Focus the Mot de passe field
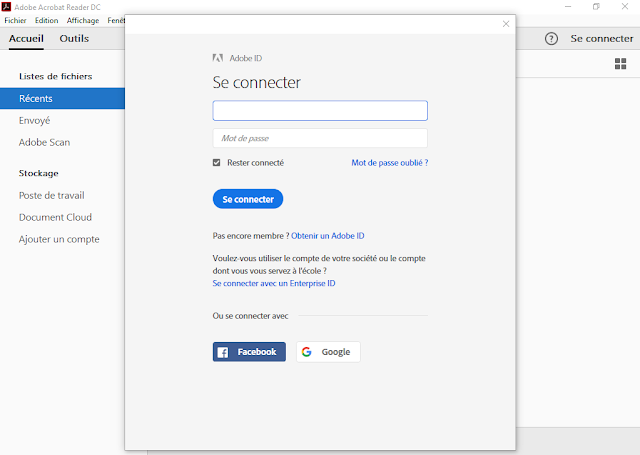640x455 pixels. (320, 138)
